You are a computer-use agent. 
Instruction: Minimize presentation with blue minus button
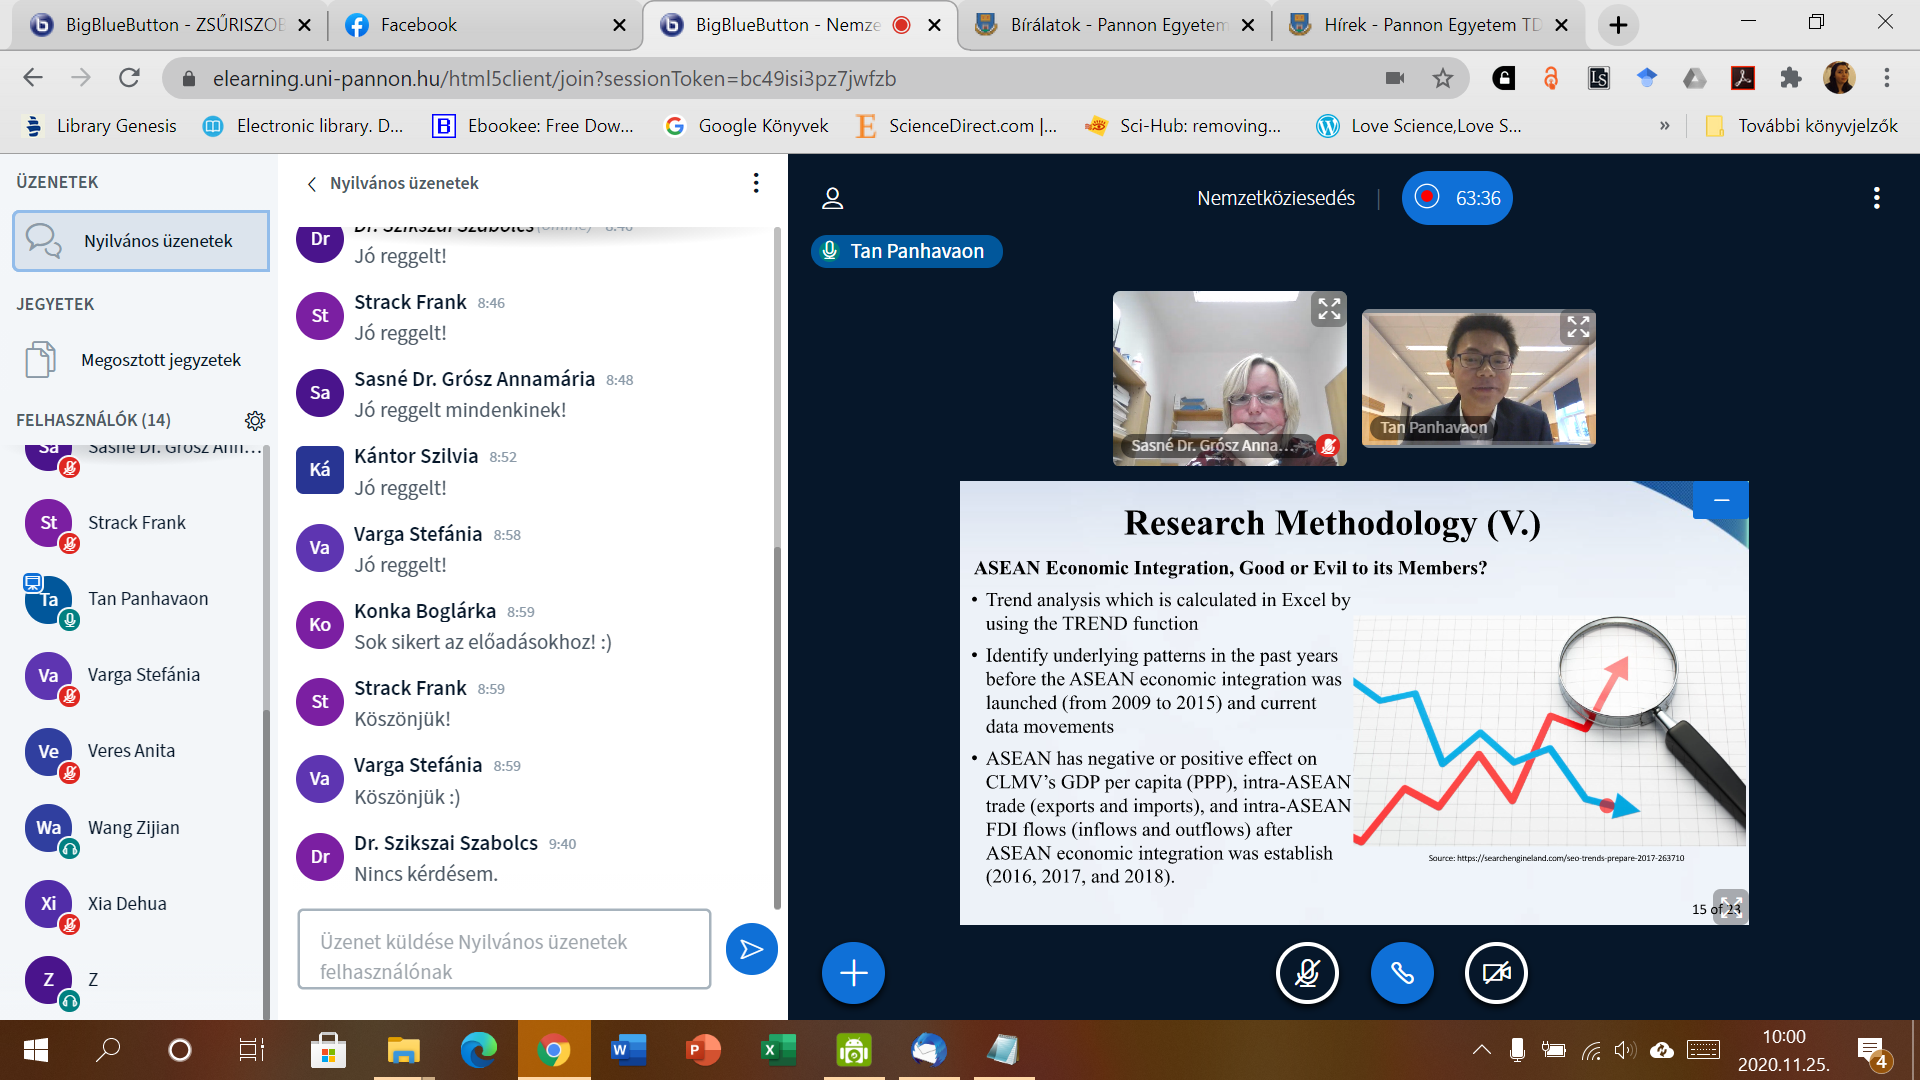tap(1721, 500)
